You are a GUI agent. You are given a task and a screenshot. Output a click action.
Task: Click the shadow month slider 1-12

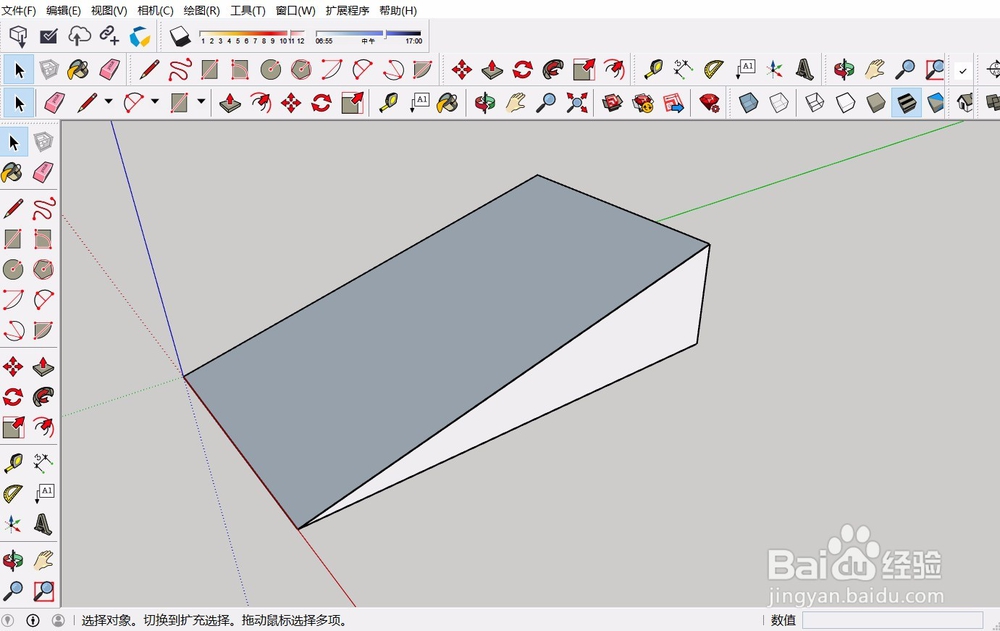[253, 36]
